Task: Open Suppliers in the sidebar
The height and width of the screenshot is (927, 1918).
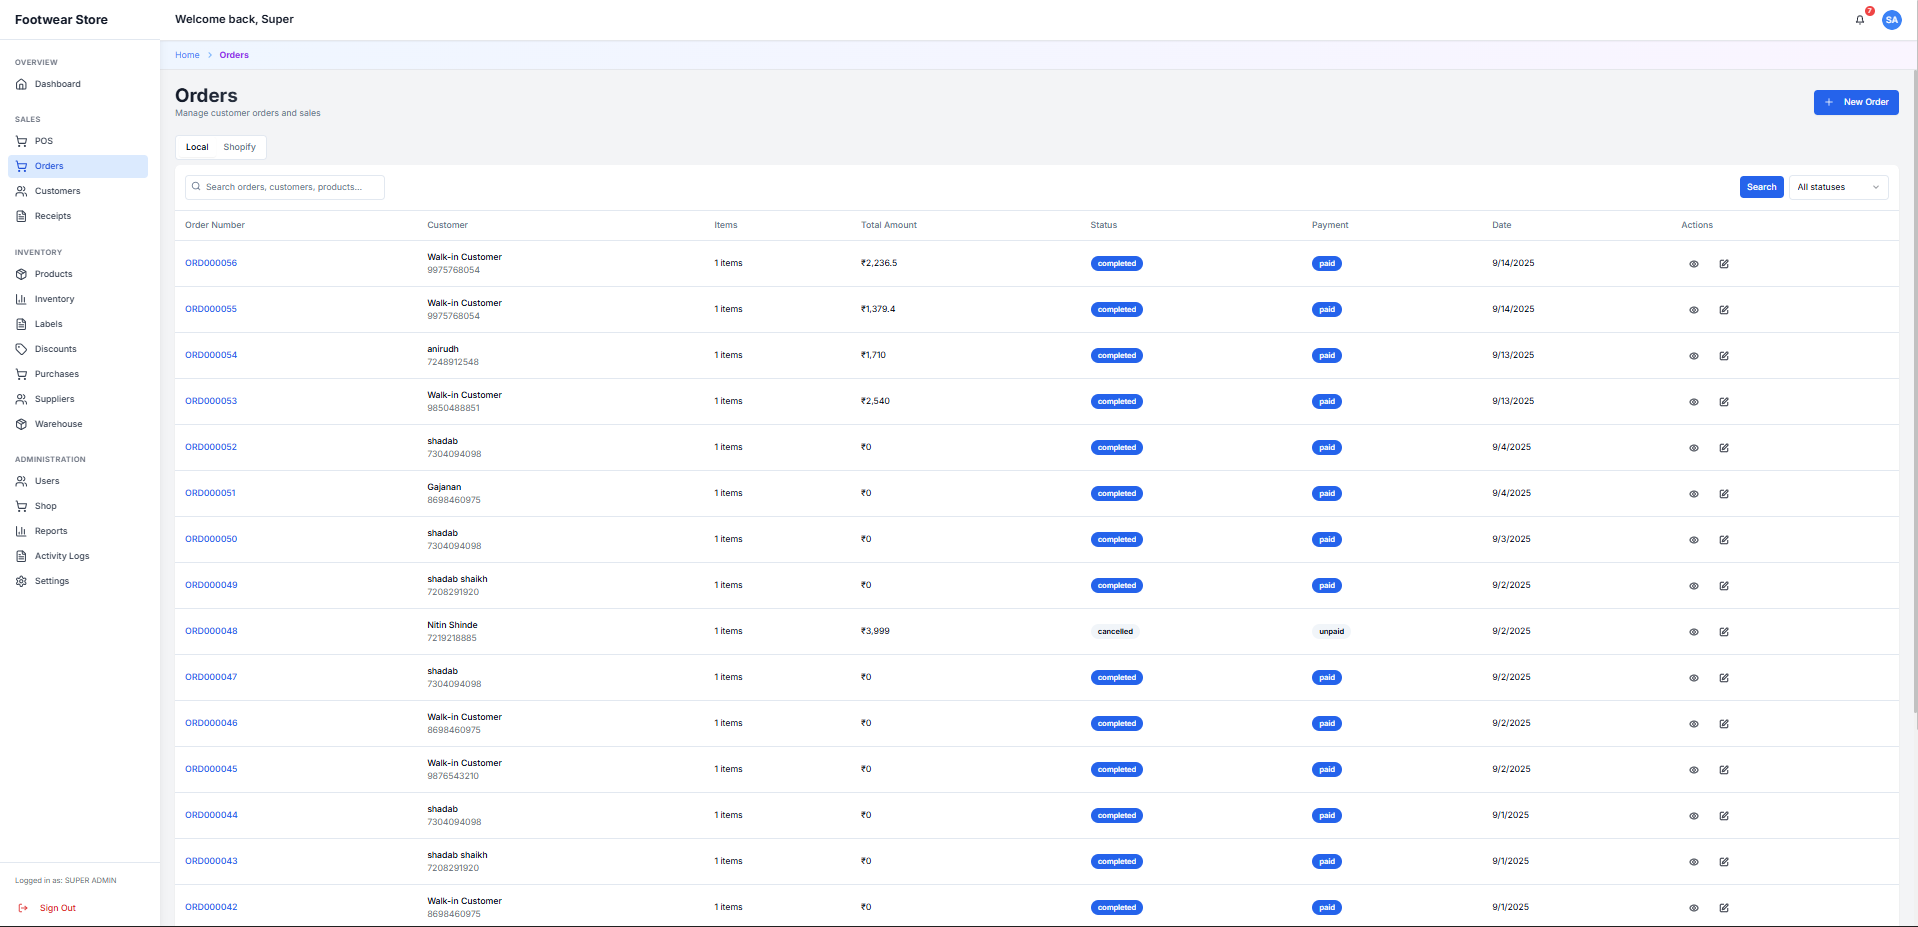Action: [x=78, y=399]
